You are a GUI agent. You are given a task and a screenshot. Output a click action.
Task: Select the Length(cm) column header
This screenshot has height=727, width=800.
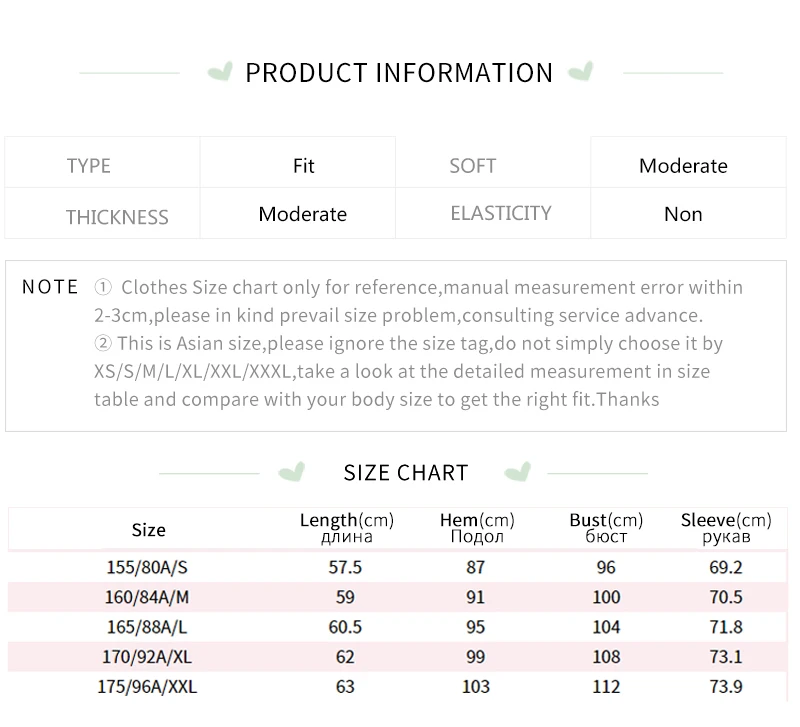pyautogui.click(x=346, y=528)
